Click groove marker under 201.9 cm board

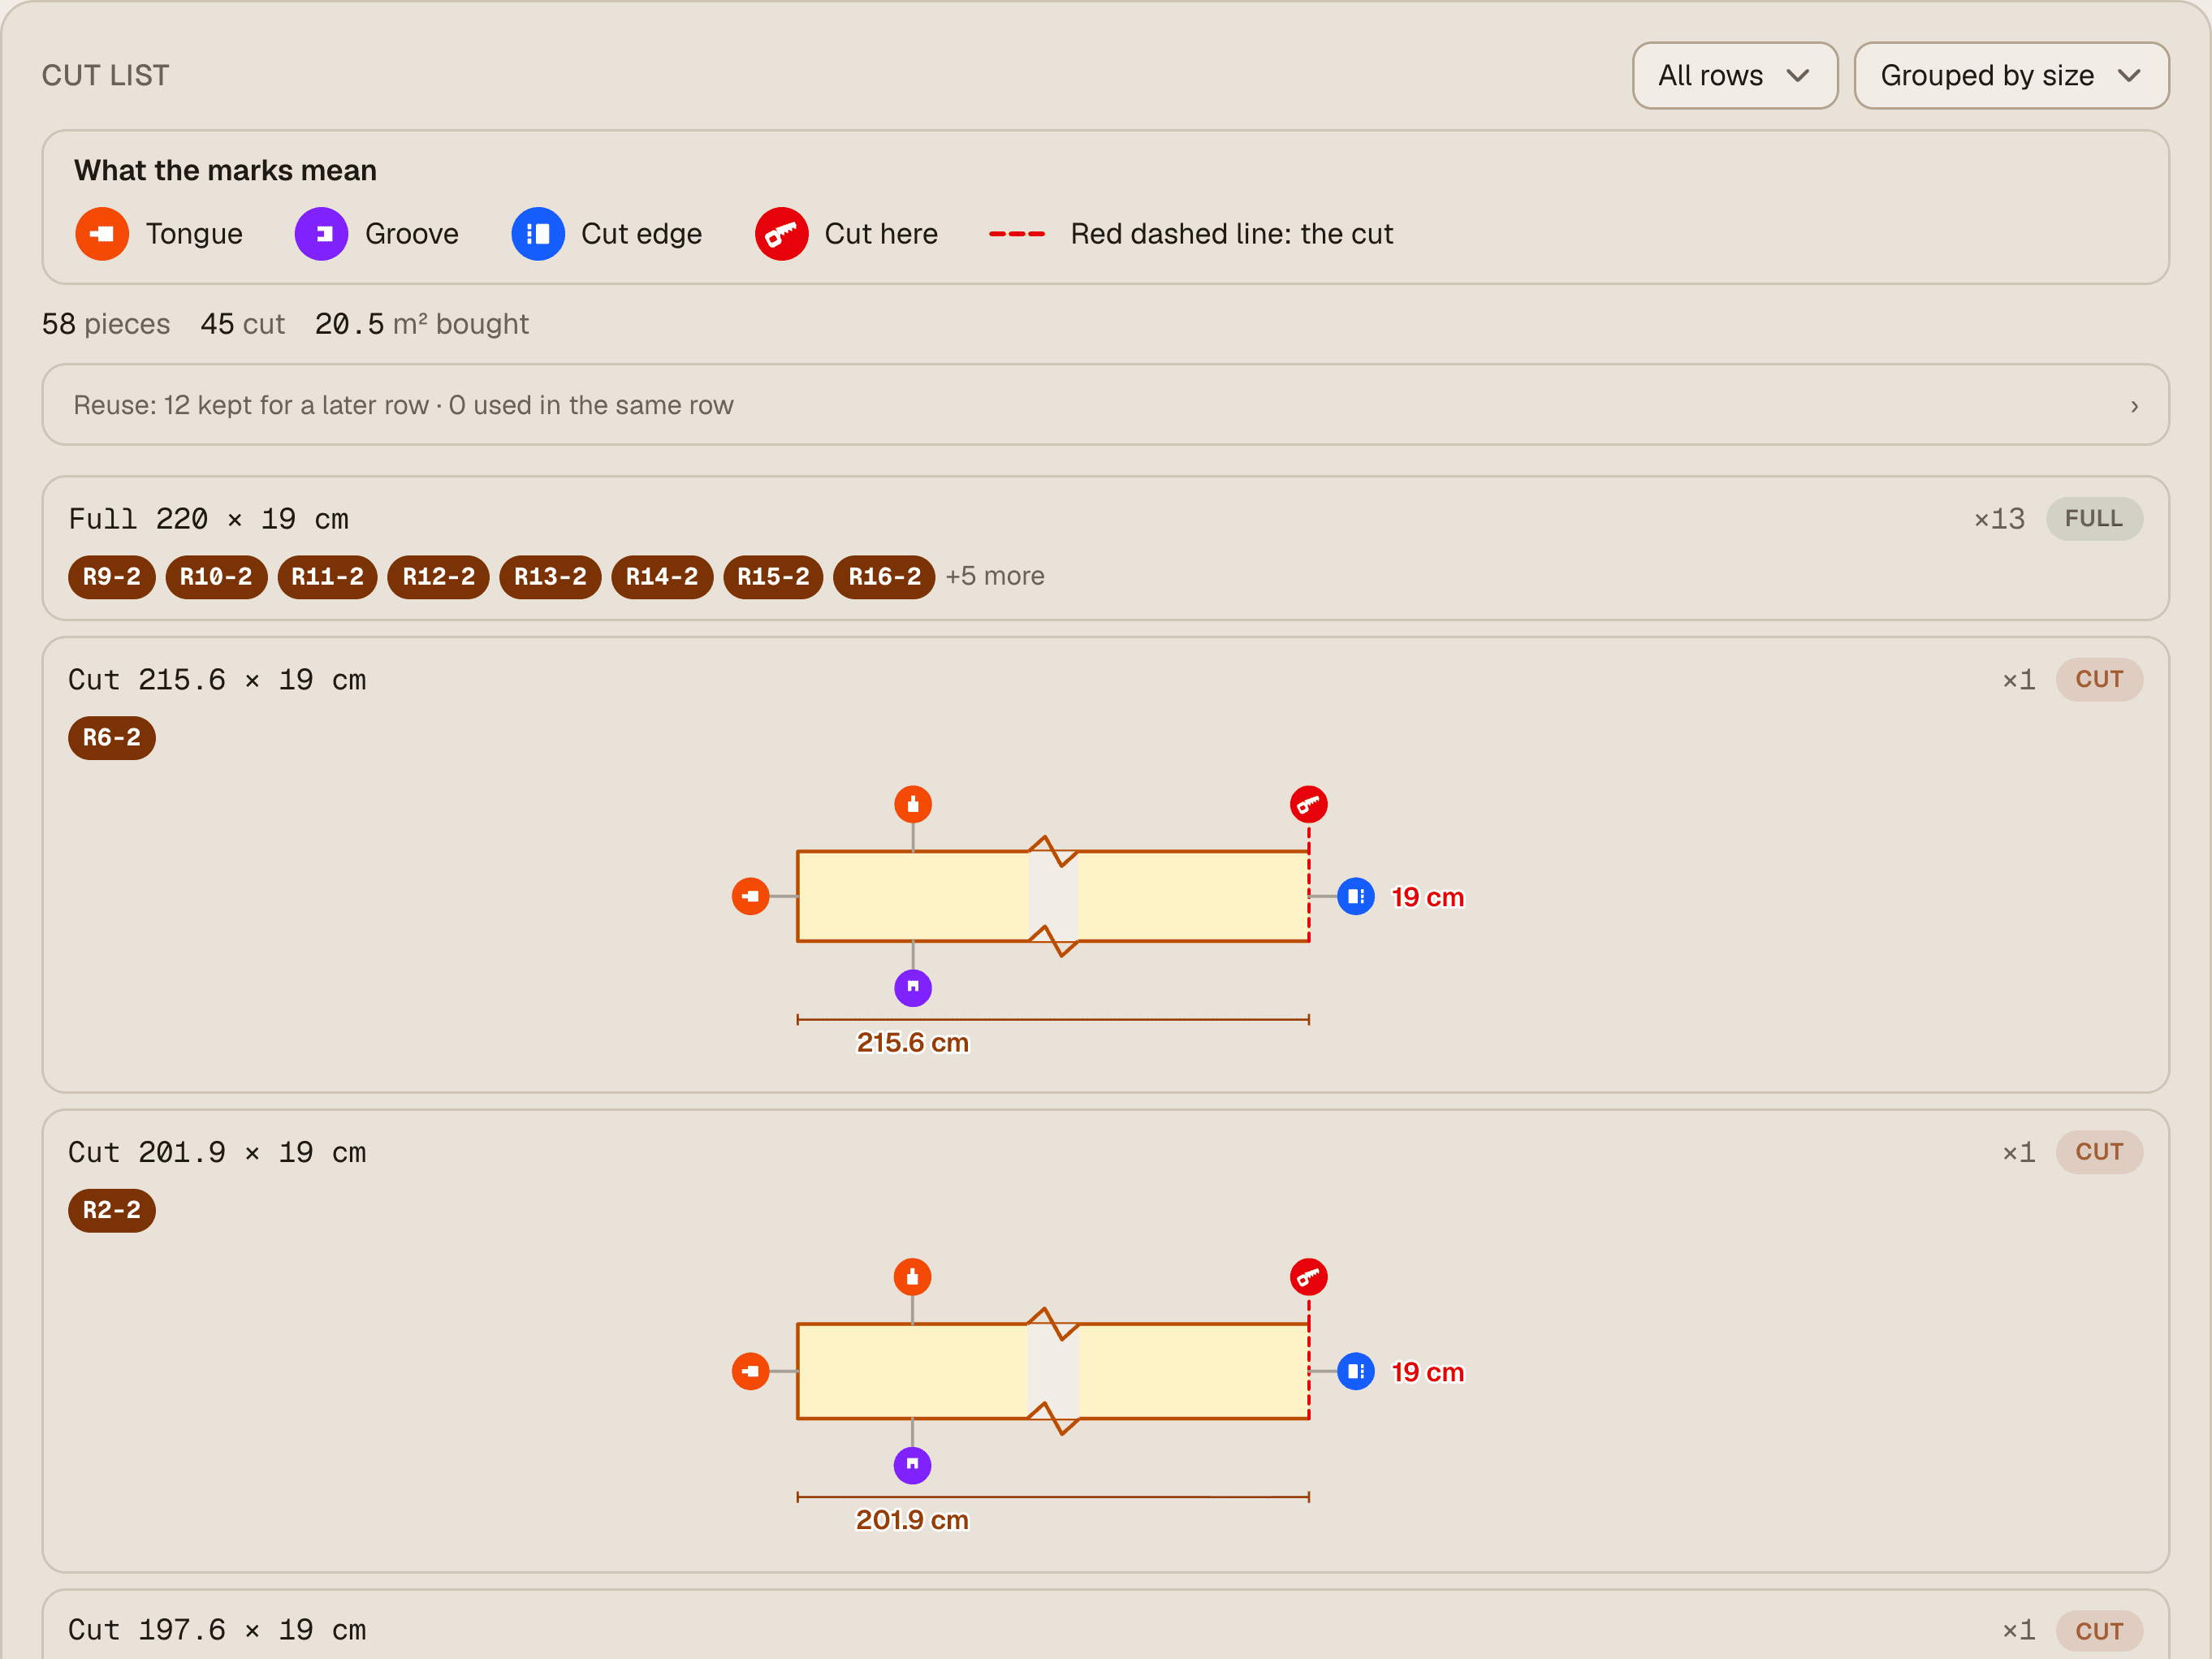coord(912,1465)
